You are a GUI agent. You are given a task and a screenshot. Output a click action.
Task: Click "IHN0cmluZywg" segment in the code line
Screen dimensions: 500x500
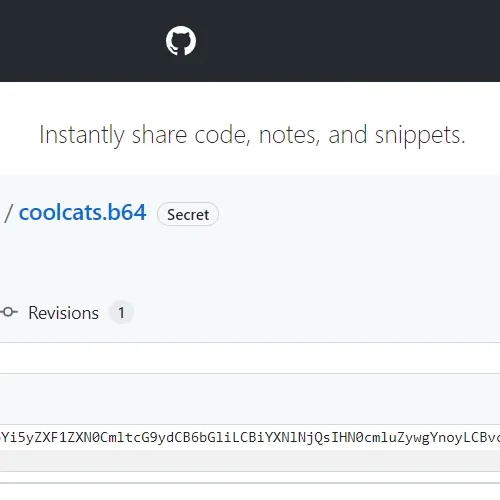(380, 437)
